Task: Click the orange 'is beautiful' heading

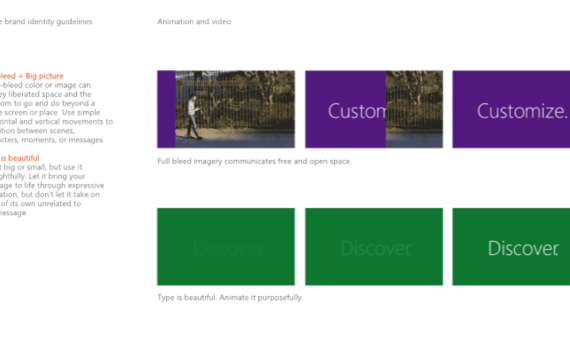Action: coord(20,158)
